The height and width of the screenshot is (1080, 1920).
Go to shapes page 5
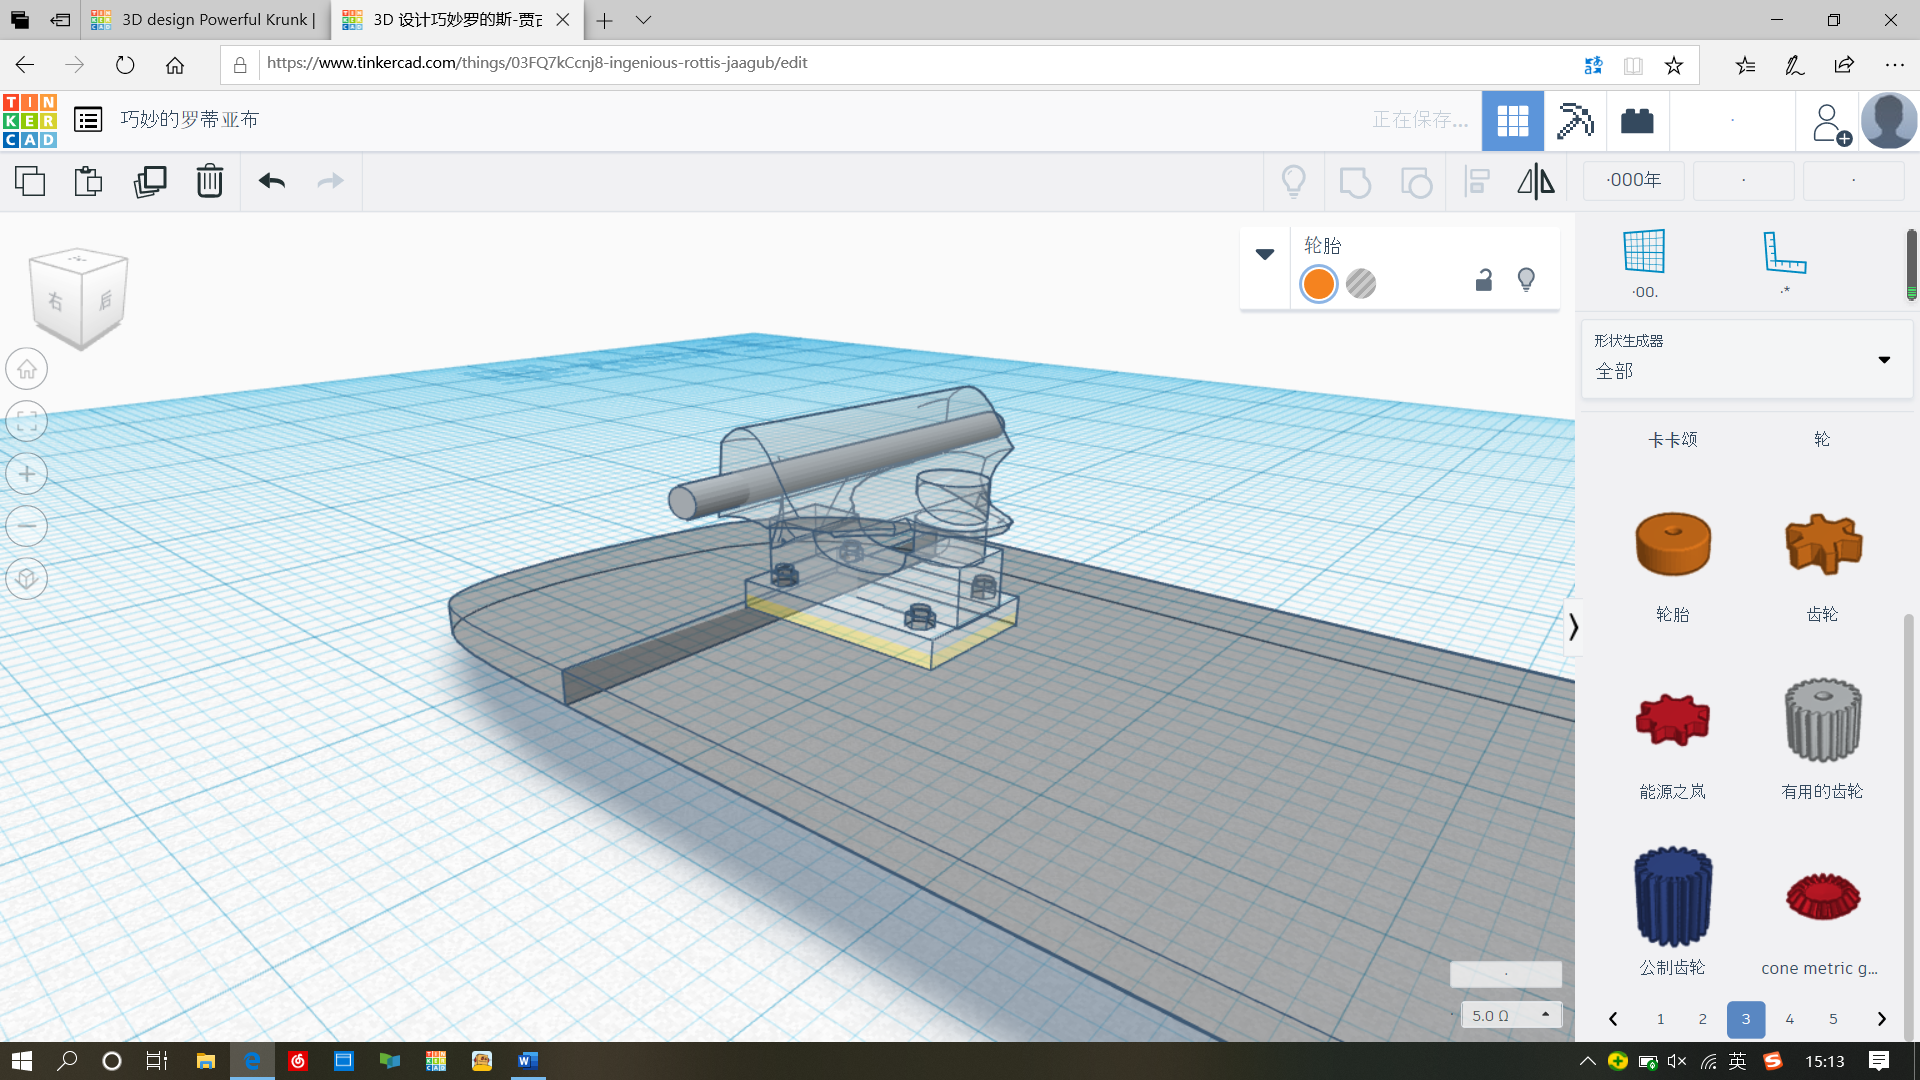point(1833,1019)
